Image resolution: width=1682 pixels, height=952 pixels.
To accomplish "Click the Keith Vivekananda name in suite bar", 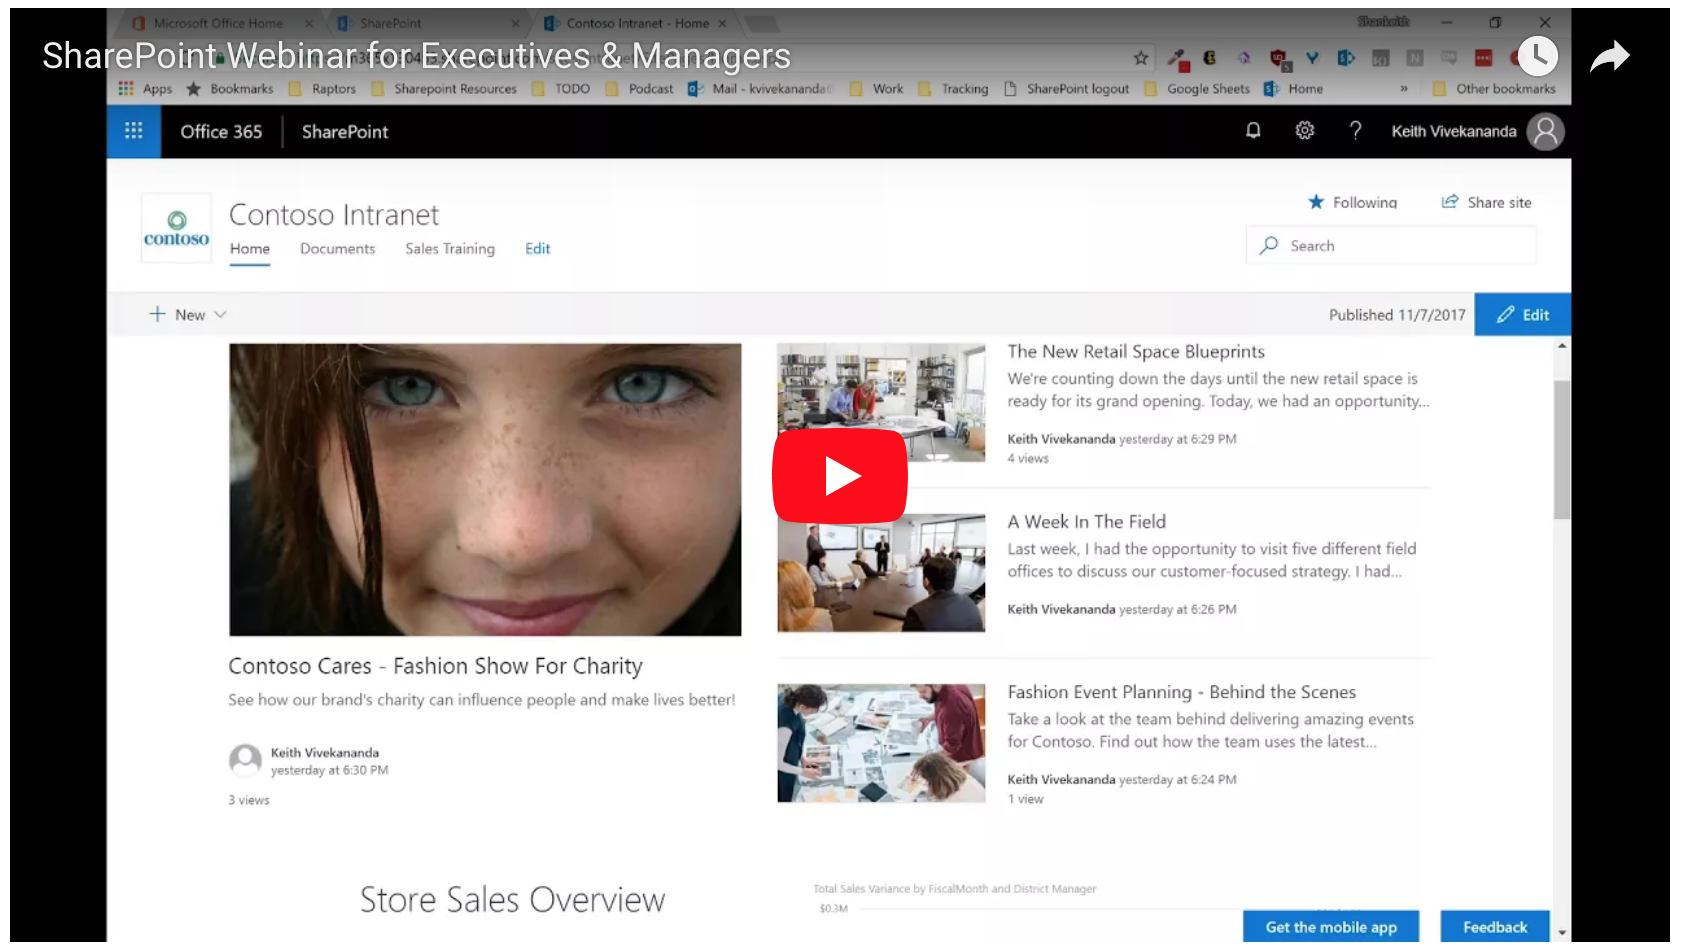I will tap(1454, 132).
